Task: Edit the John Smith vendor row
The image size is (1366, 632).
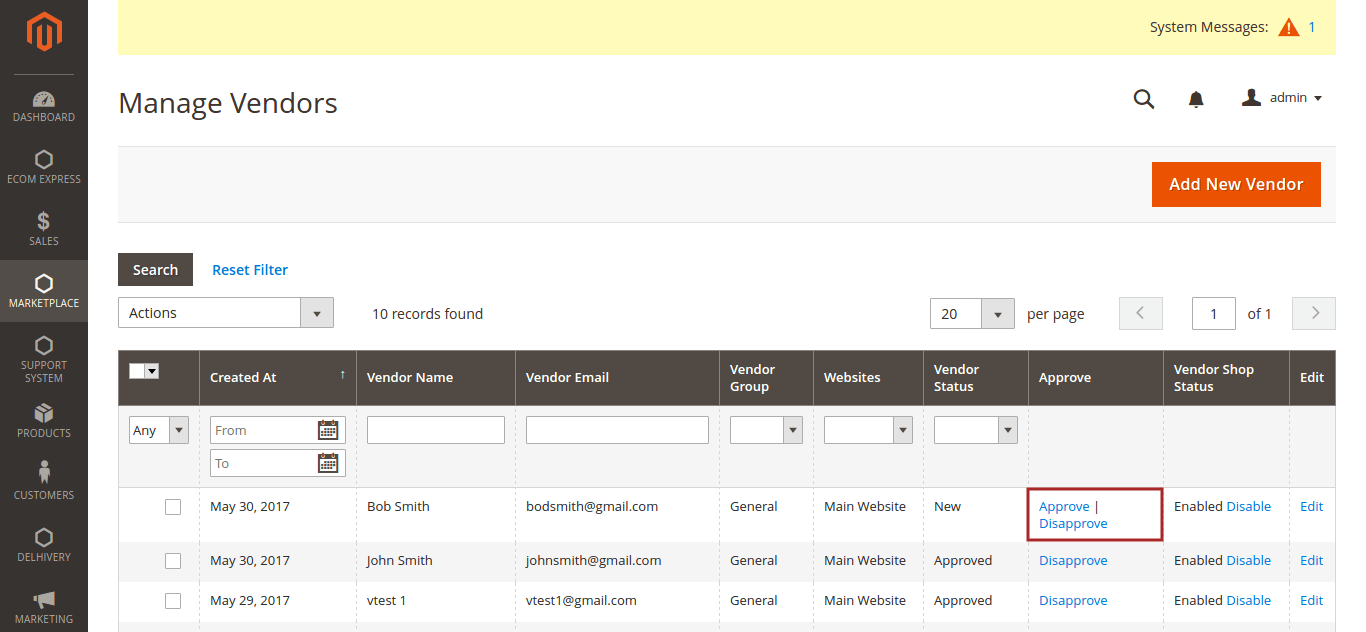Action: click(x=1311, y=561)
